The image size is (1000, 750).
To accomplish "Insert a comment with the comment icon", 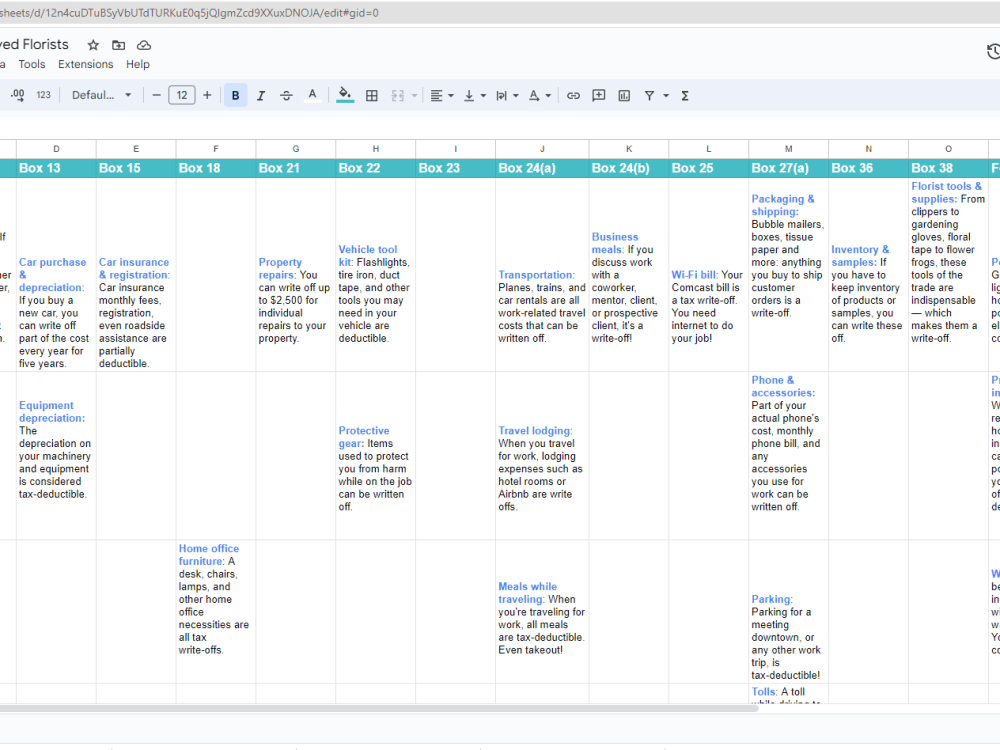I will coord(599,95).
